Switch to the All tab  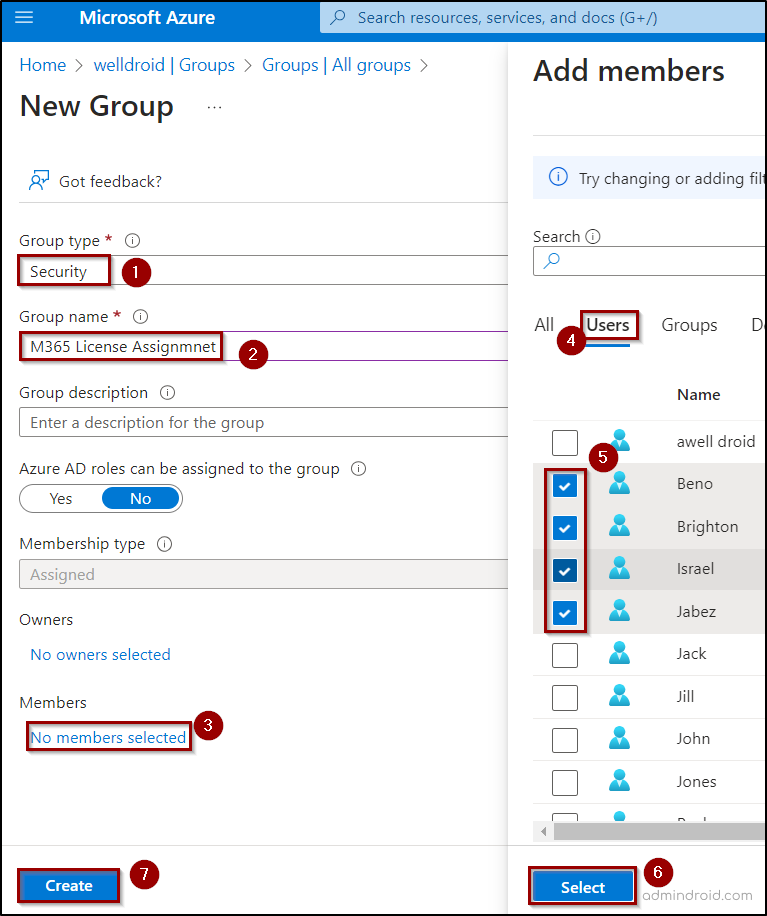tap(544, 325)
